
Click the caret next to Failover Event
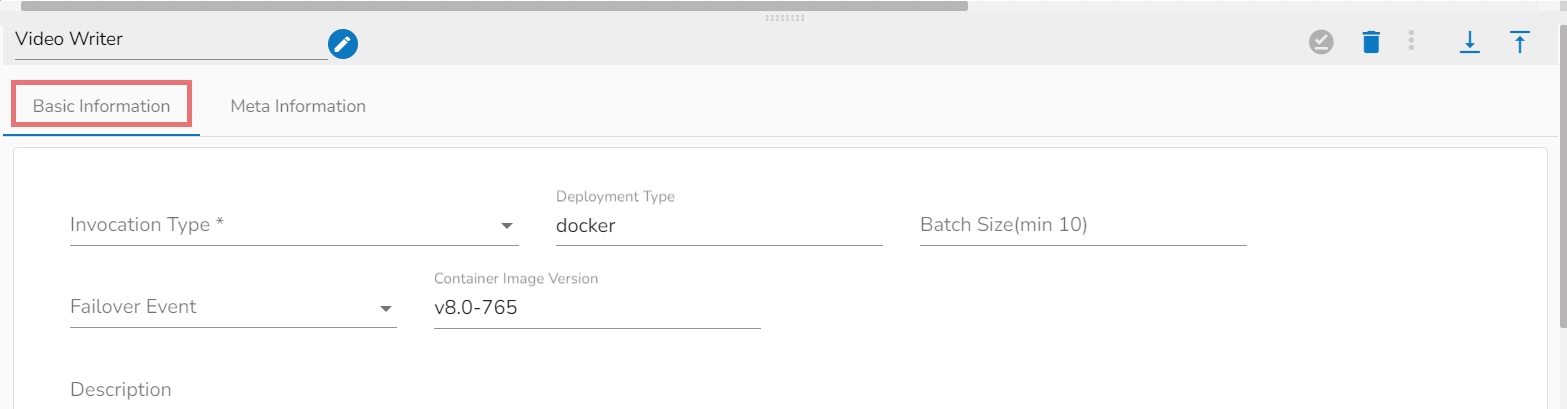point(386,309)
